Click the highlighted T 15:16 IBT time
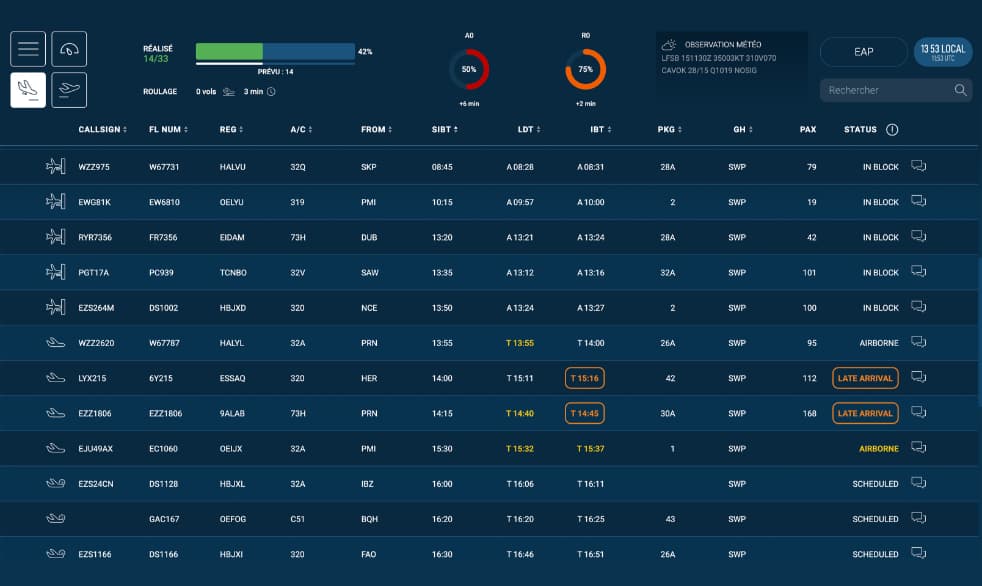 (x=584, y=378)
